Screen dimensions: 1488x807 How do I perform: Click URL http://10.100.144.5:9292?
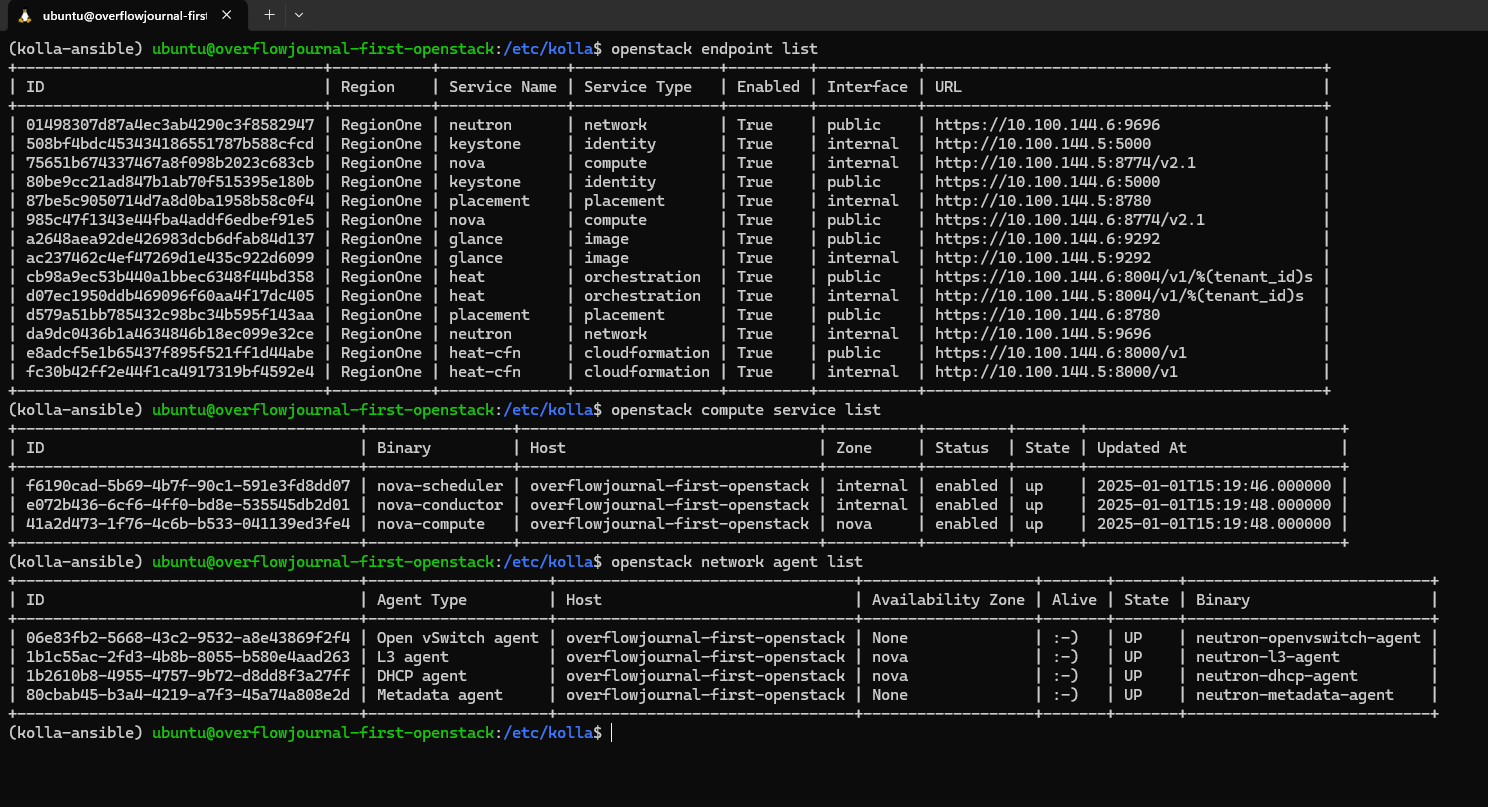(x=1043, y=258)
